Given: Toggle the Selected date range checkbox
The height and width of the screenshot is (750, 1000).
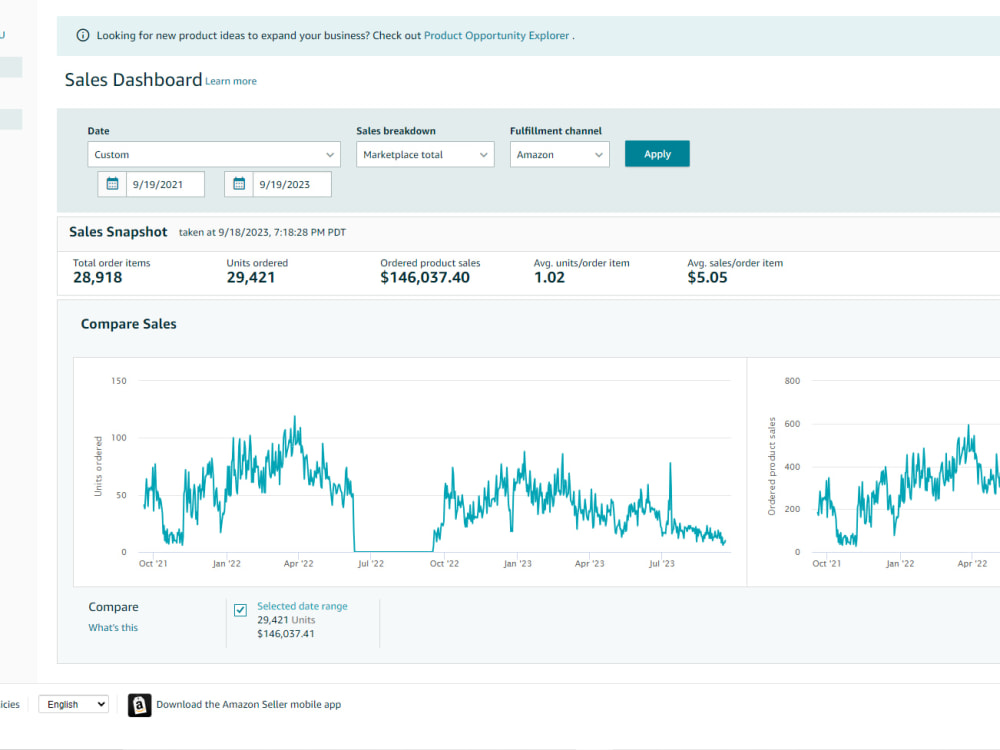Looking at the screenshot, I should click(240, 610).
